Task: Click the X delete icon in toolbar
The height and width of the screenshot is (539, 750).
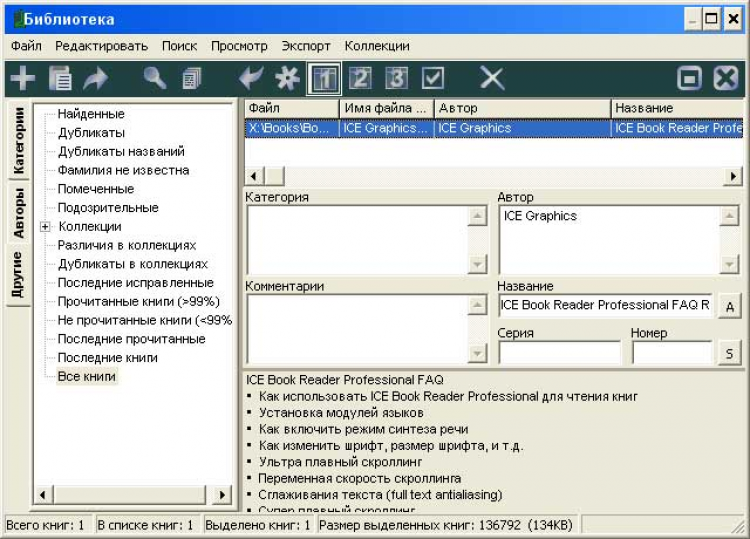Action: 492,78
